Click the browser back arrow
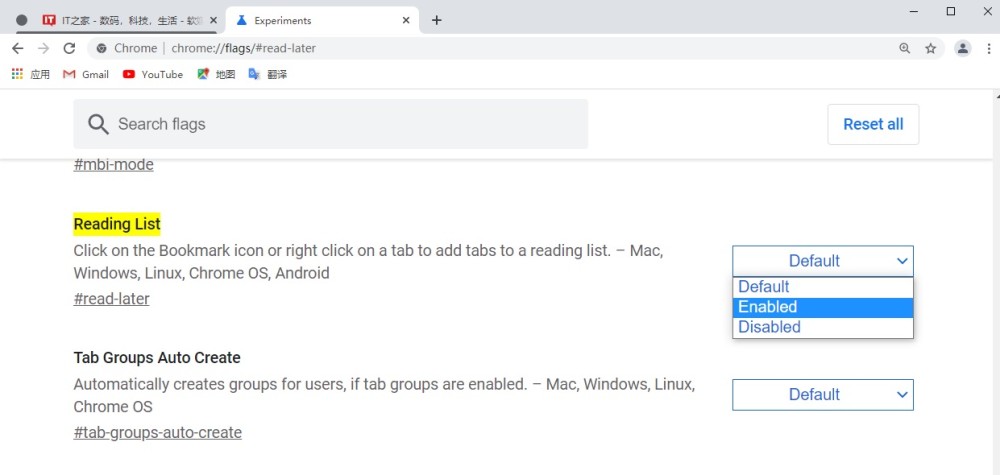1000x475 pixels. [18, 48]
